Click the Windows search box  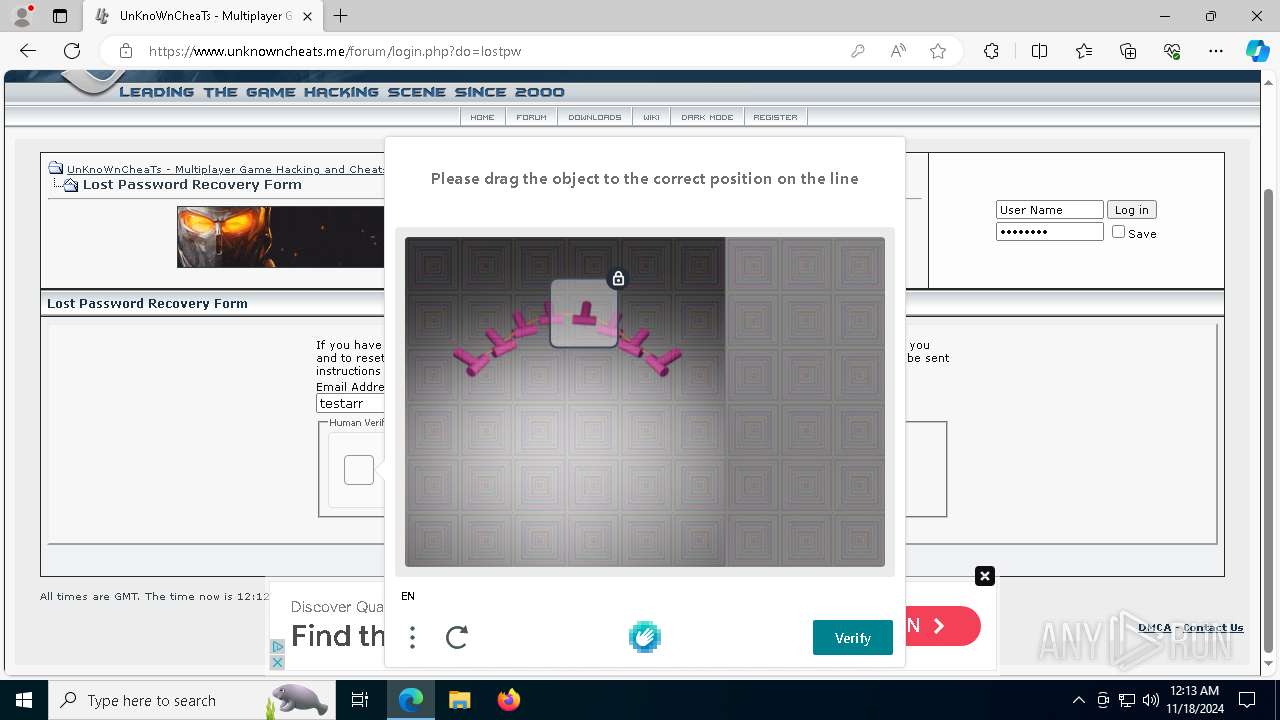tap(190, 700)
